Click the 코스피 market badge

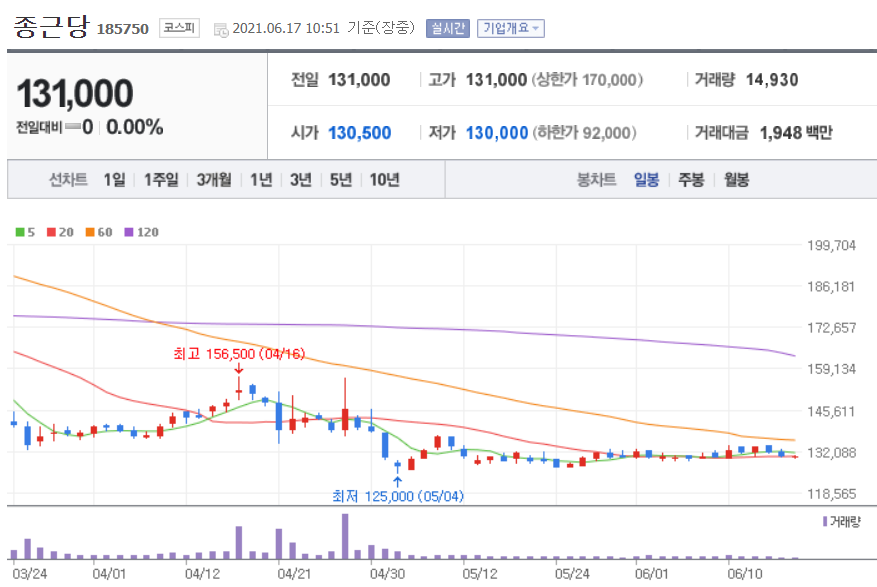click(179, 28)
